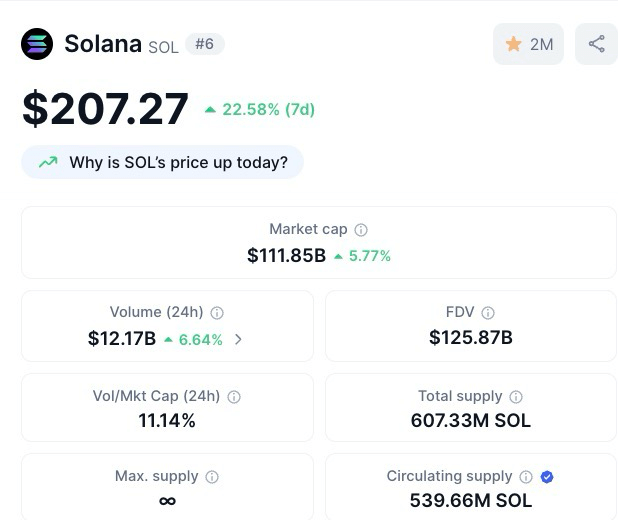Click the Market cap info icon
Viewport: 618px width, 520px height.
tap(361, 230)
